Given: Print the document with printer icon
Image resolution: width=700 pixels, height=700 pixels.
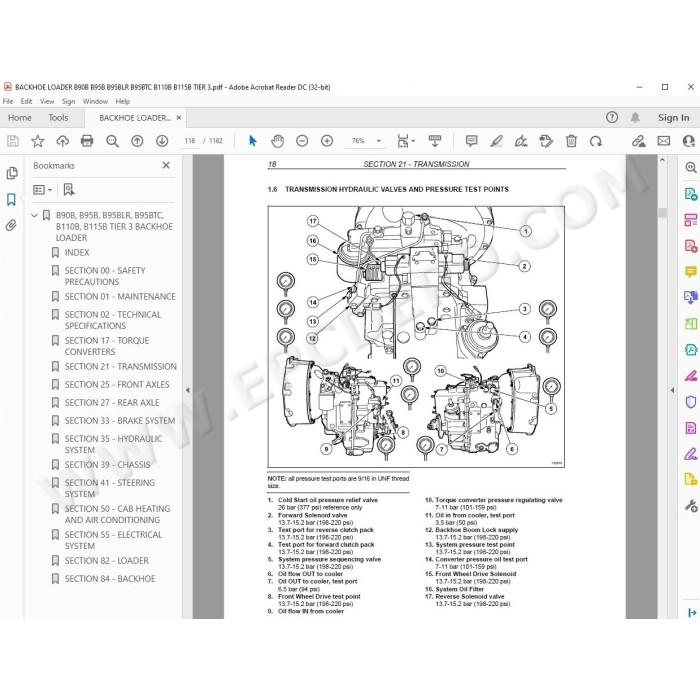Looking at the screenshot, I should (x=87, y=141).
